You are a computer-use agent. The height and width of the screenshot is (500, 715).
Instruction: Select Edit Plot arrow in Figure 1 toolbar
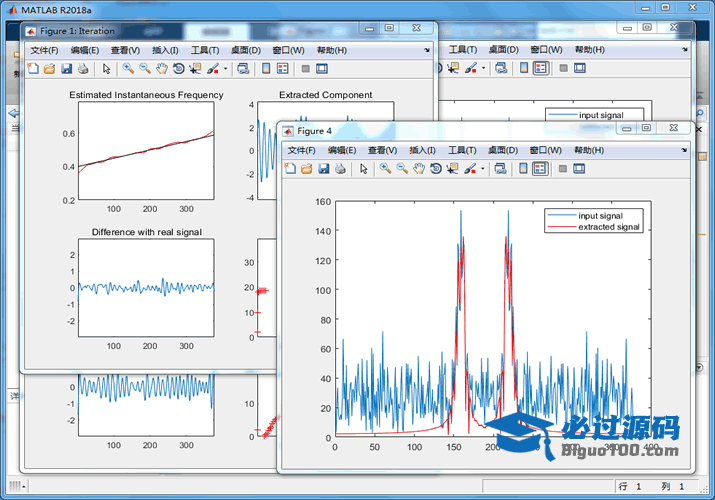[107, 69]
